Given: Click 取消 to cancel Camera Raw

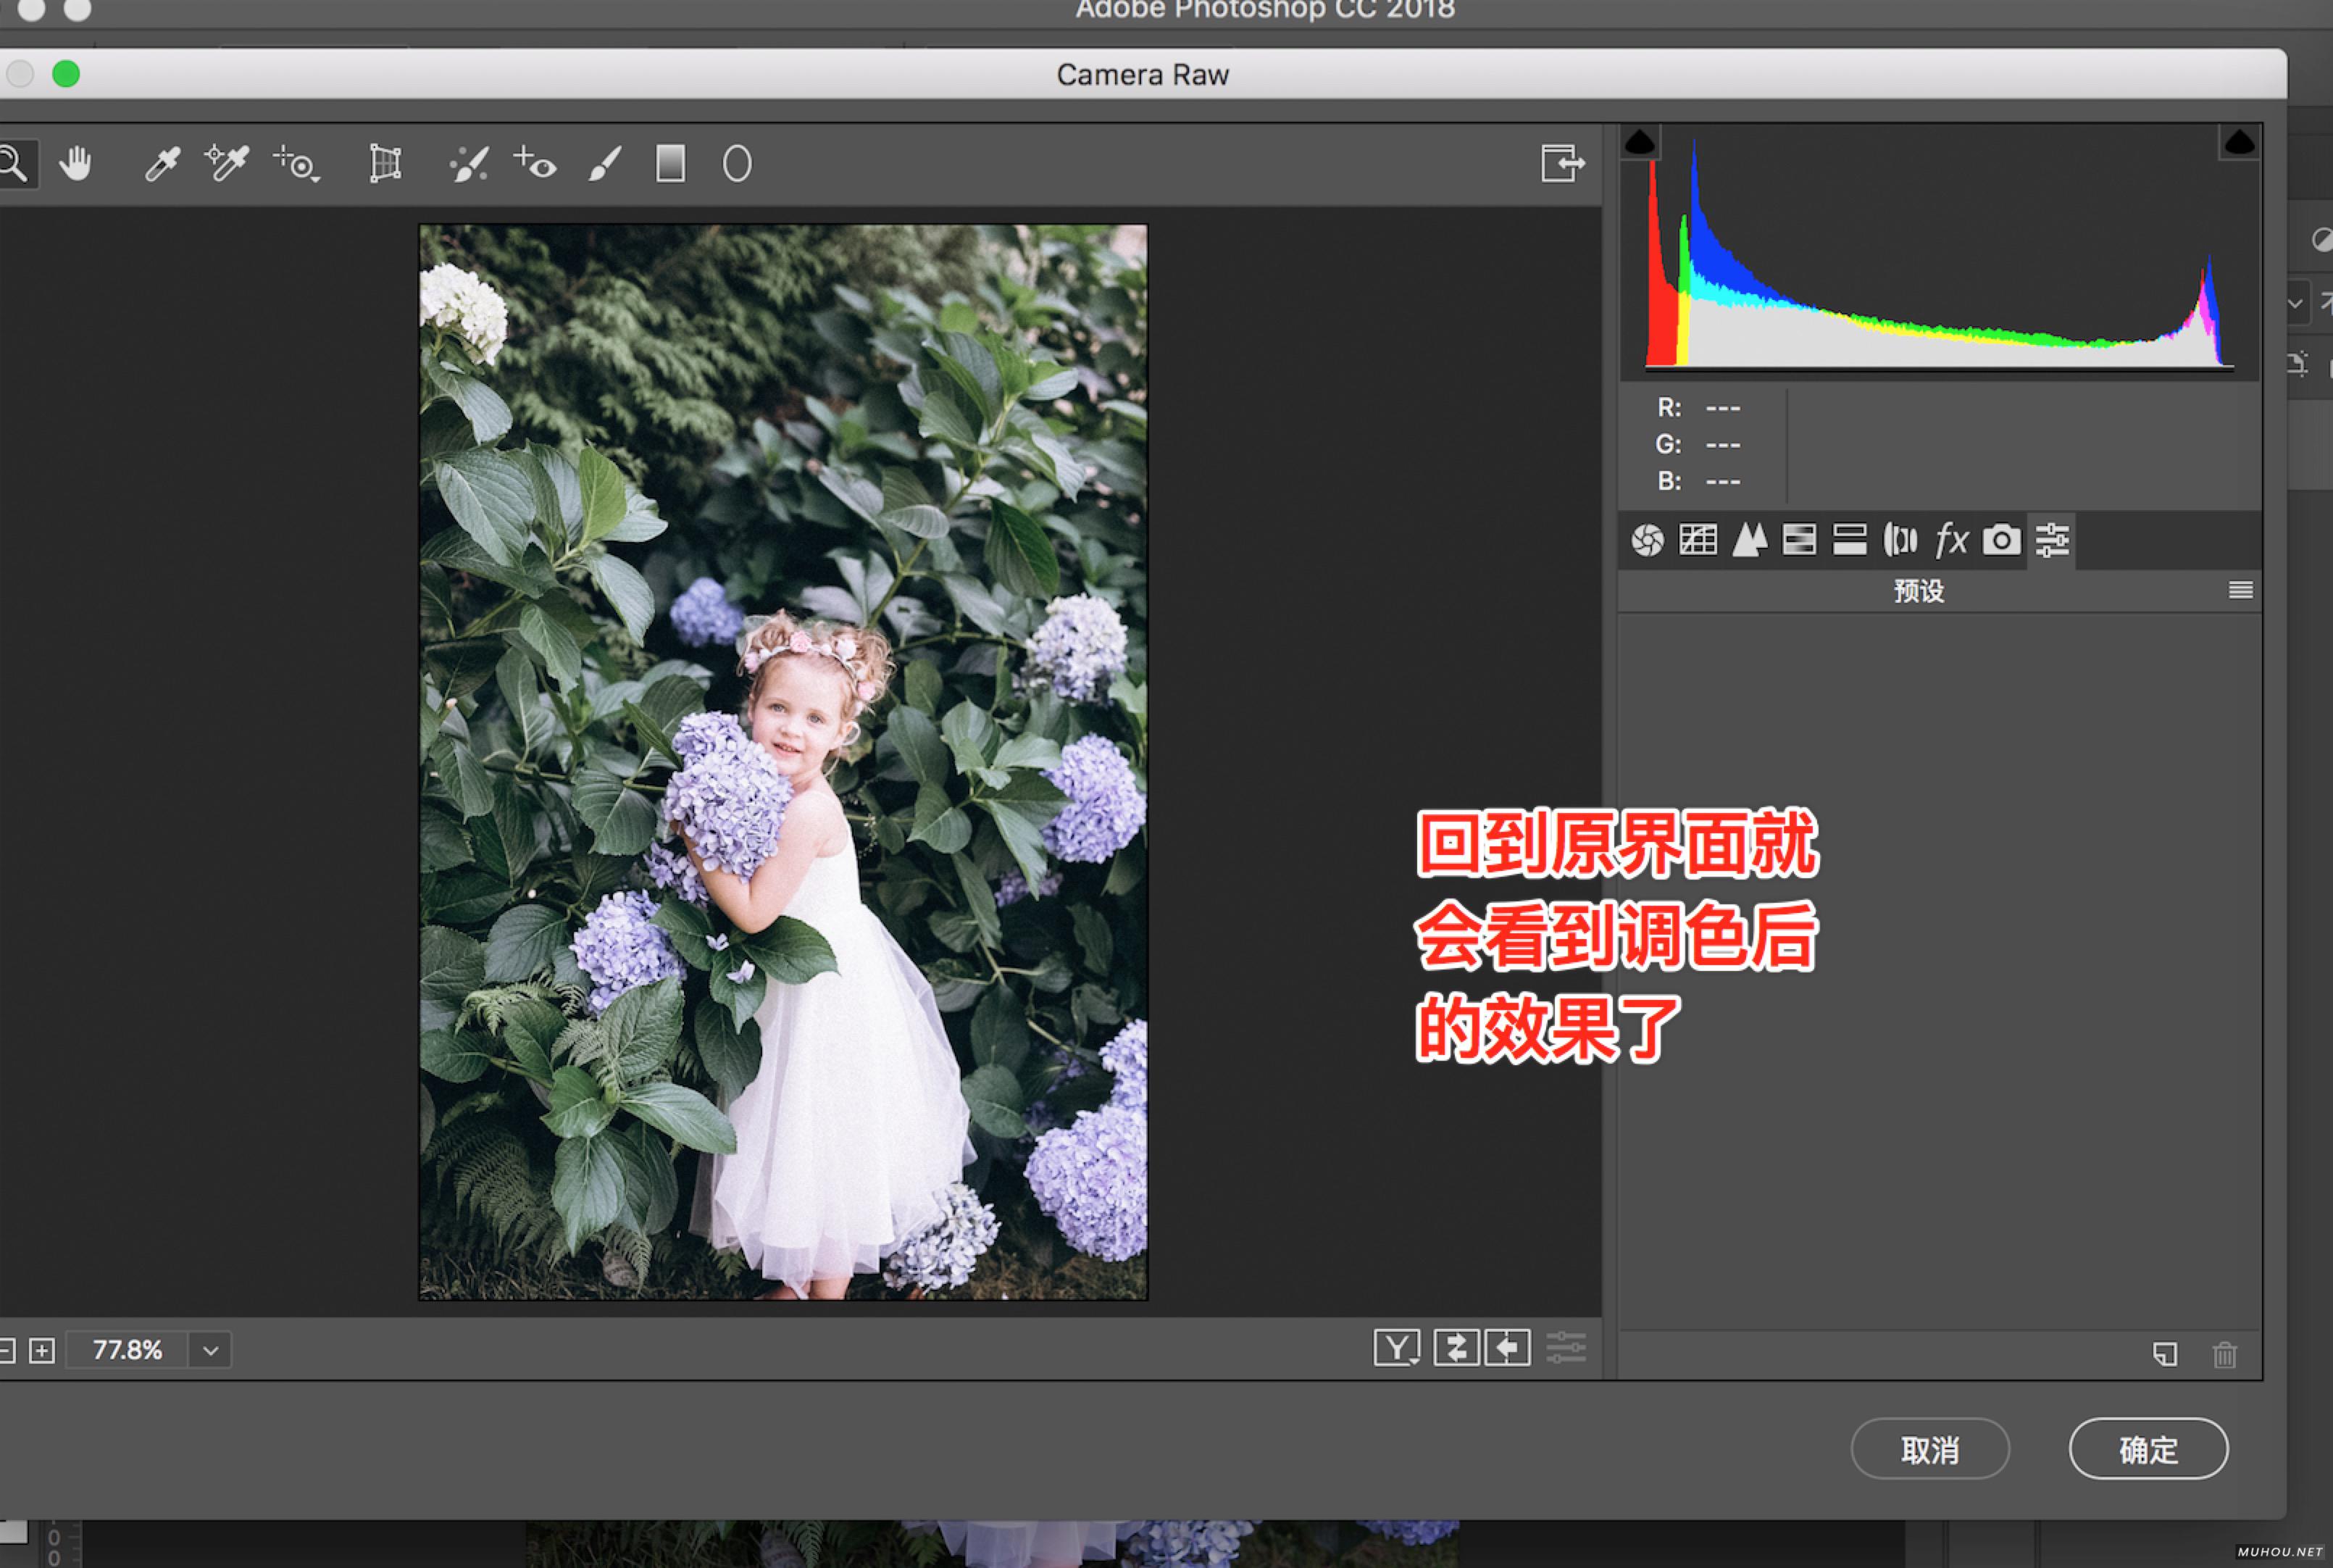Looking at the screenshot, I should tap(1929, 1448).
